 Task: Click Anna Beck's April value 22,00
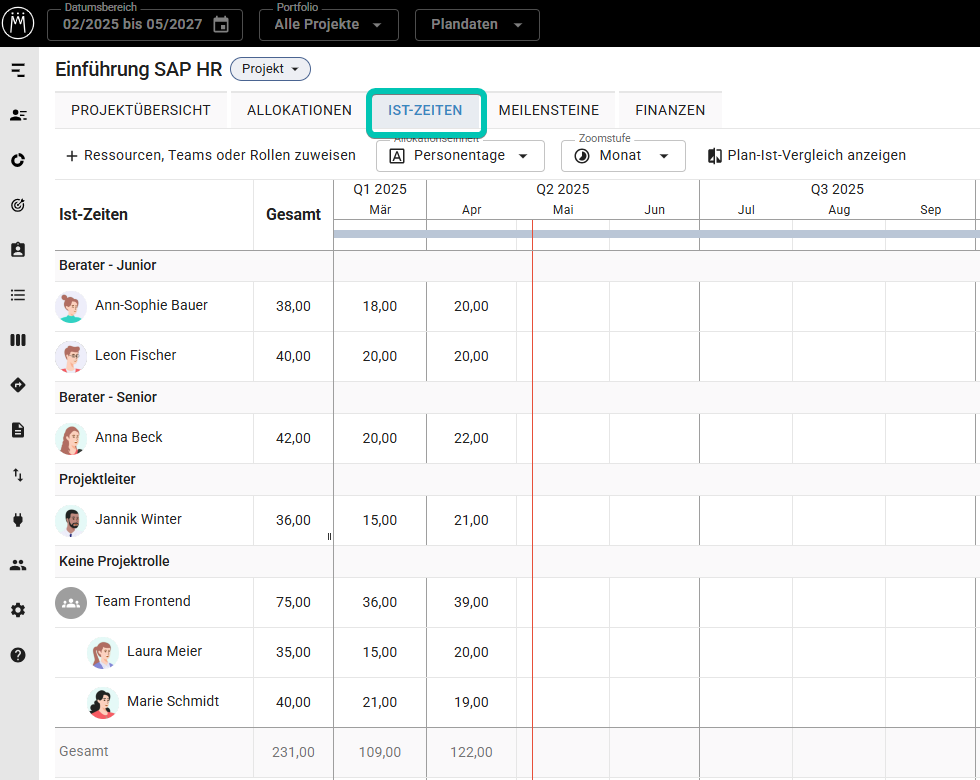click(x=471, y=438)
